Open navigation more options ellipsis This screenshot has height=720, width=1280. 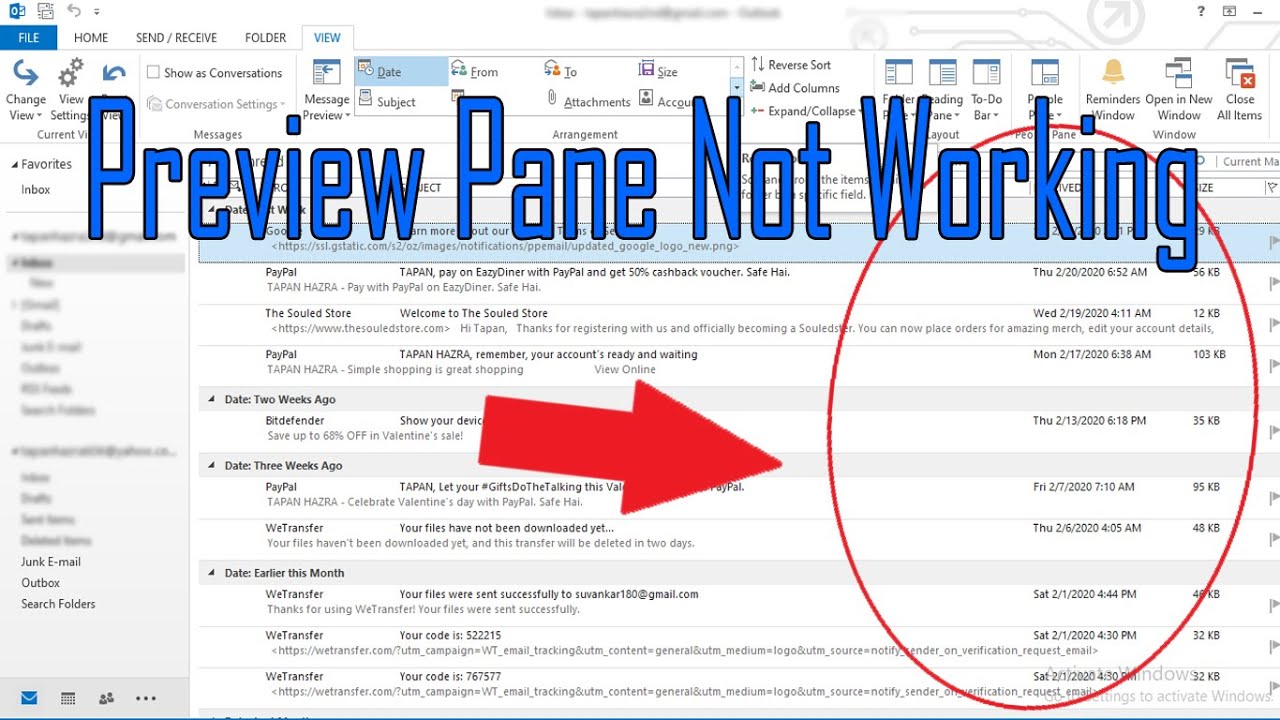point(146,698)
